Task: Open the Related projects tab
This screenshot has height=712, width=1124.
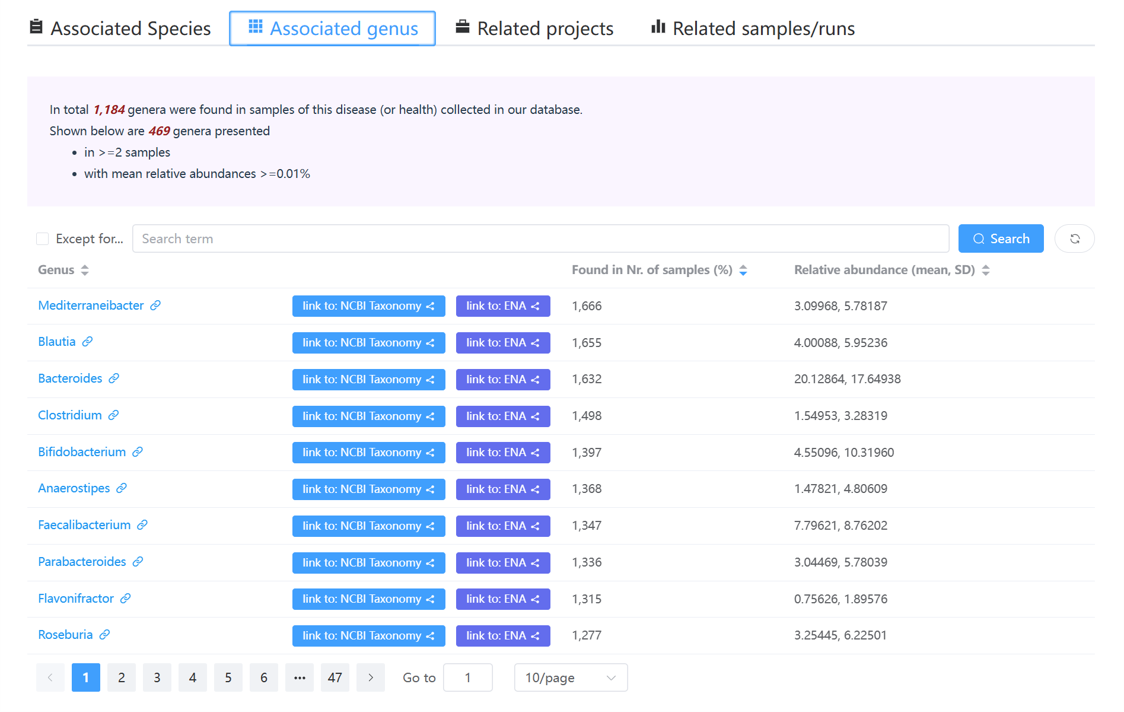Action: [534, 29]
